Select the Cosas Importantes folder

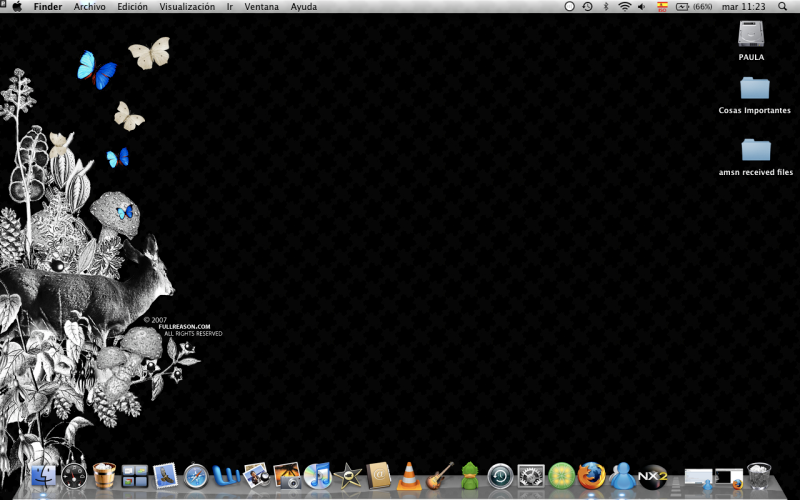coord(755,88)
